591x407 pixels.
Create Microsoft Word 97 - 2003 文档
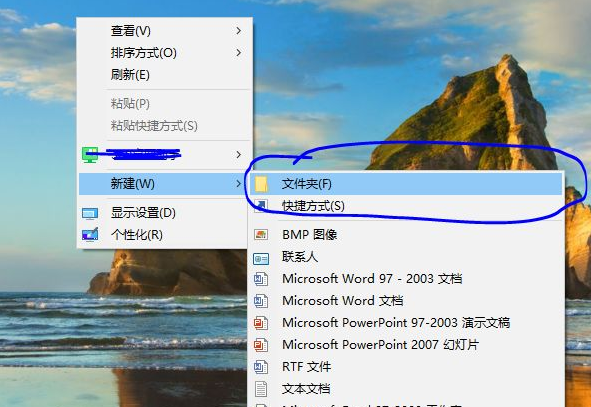(406, 278)
